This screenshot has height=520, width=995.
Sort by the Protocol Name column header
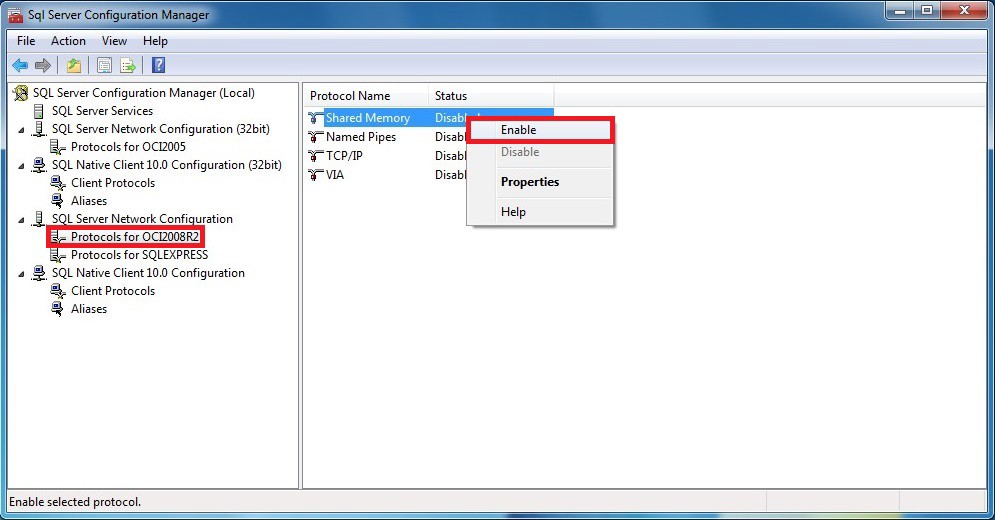tap(350, 96)
